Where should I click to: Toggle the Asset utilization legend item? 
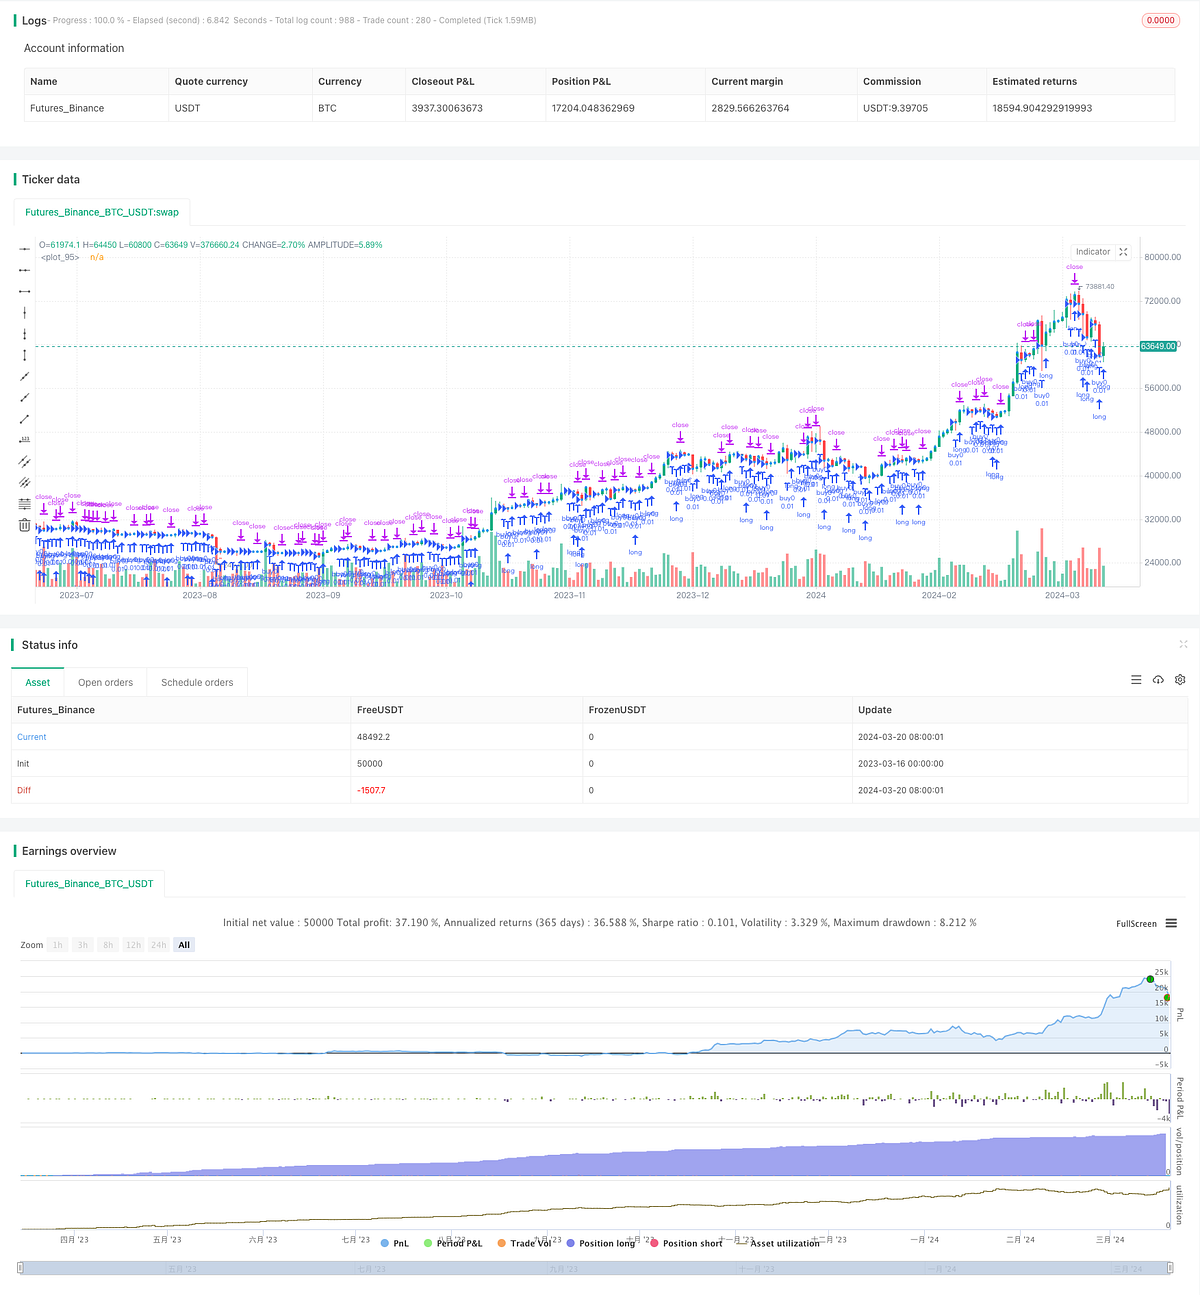coord(783,1243)
